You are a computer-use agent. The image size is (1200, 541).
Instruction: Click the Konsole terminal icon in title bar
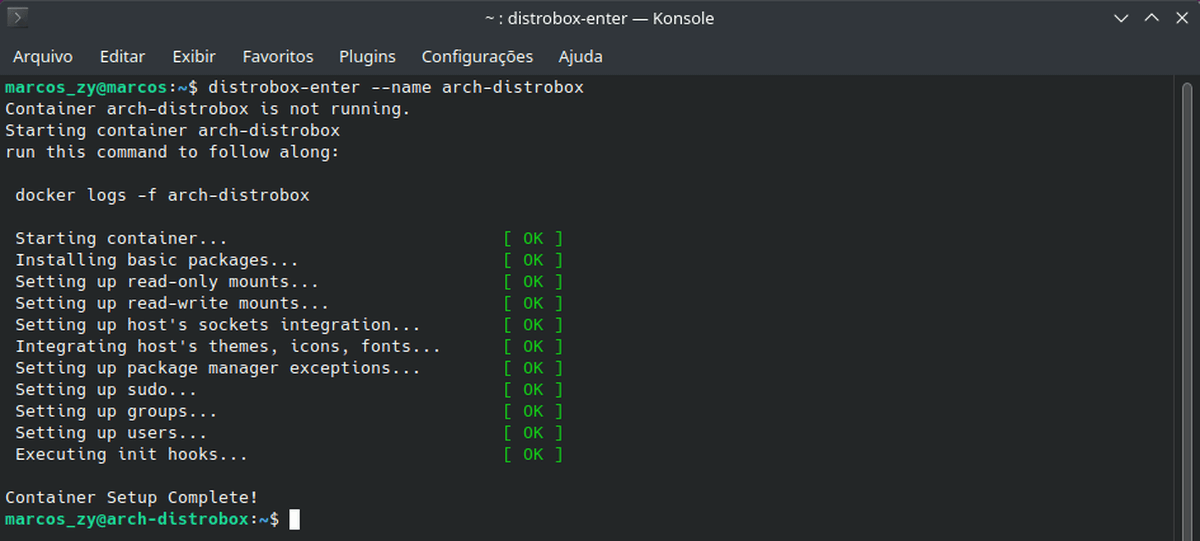(17, 17)
